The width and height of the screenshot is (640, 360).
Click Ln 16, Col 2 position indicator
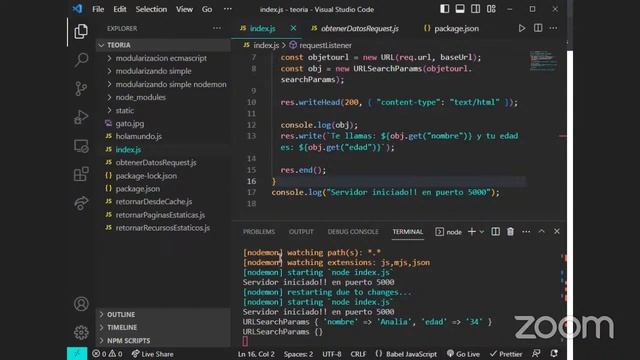click(x=256, y=354)
